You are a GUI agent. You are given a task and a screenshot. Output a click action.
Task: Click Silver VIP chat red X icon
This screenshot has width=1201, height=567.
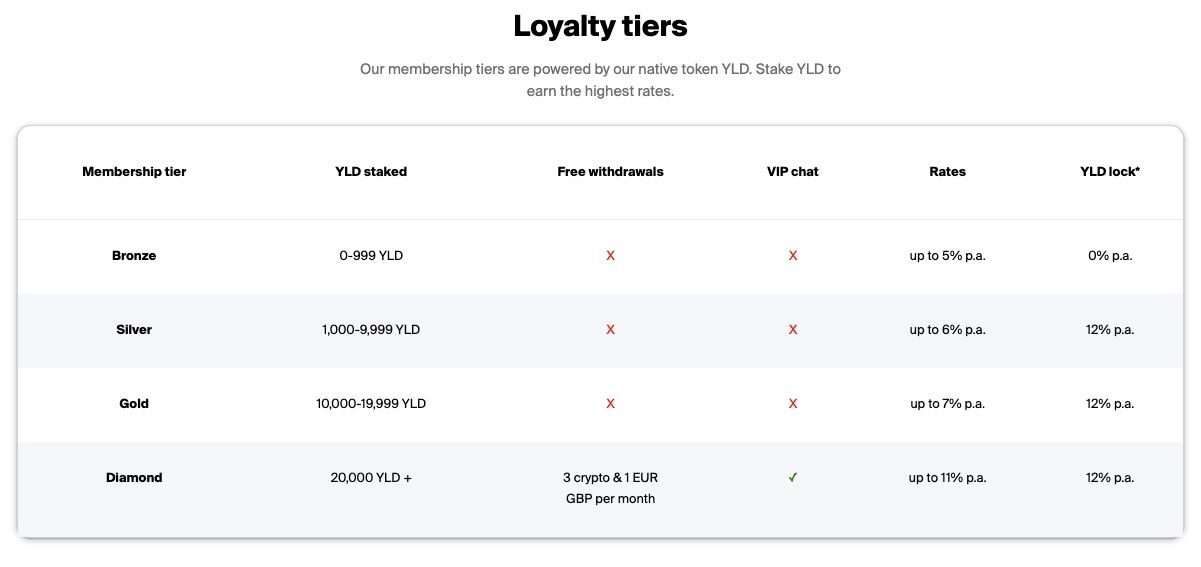pos(793,330)
